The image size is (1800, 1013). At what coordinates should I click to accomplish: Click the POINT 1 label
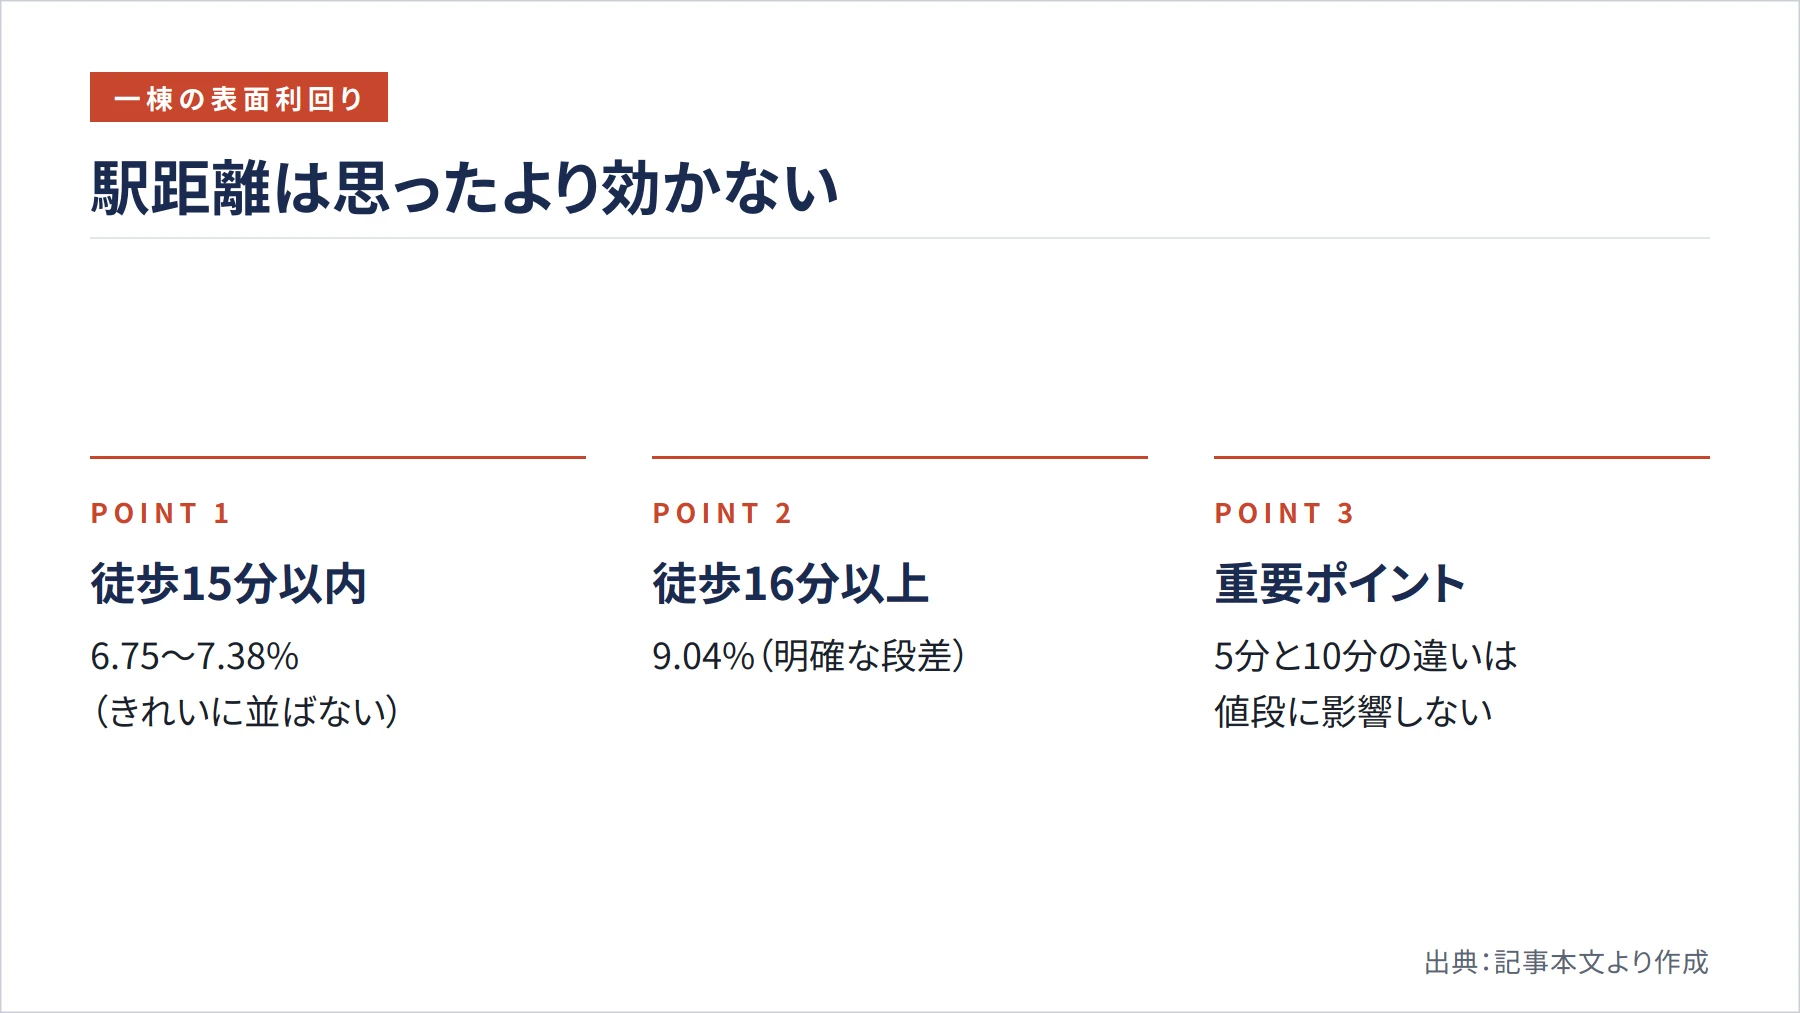tap(161, 514)
